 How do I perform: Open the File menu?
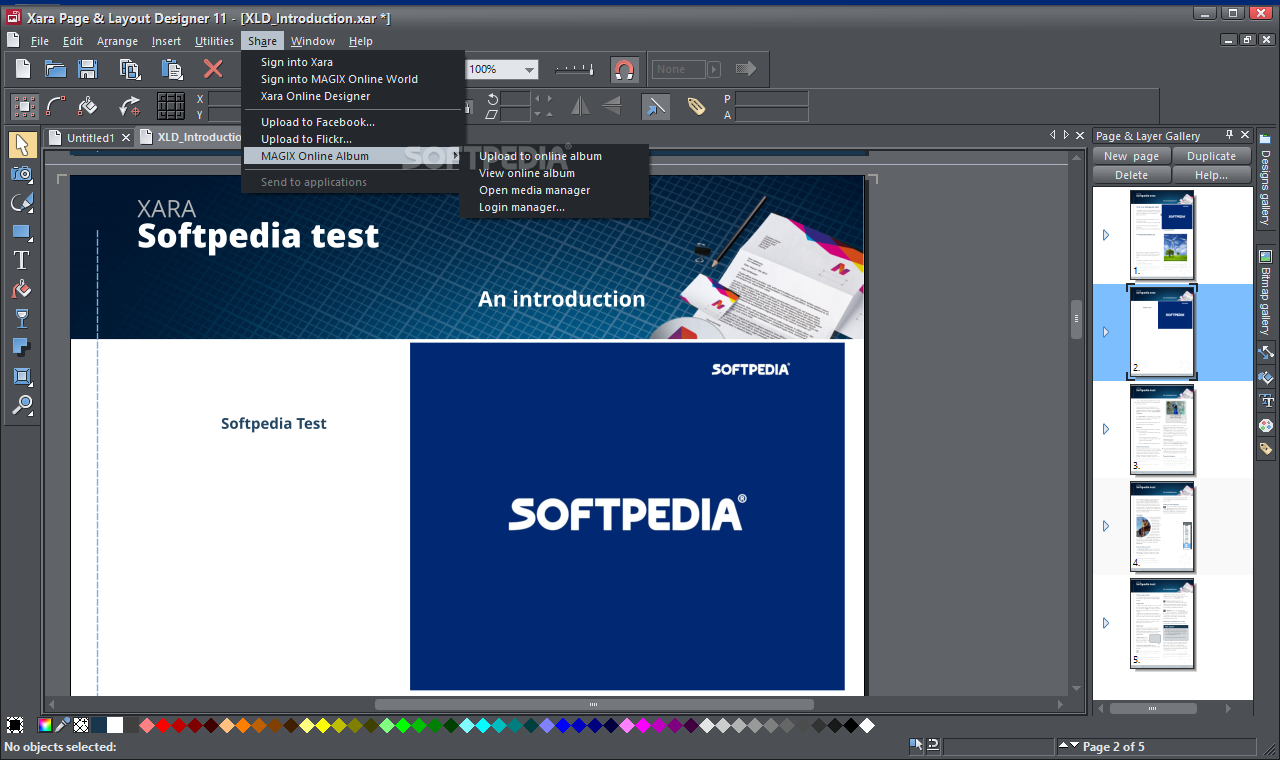40,41
